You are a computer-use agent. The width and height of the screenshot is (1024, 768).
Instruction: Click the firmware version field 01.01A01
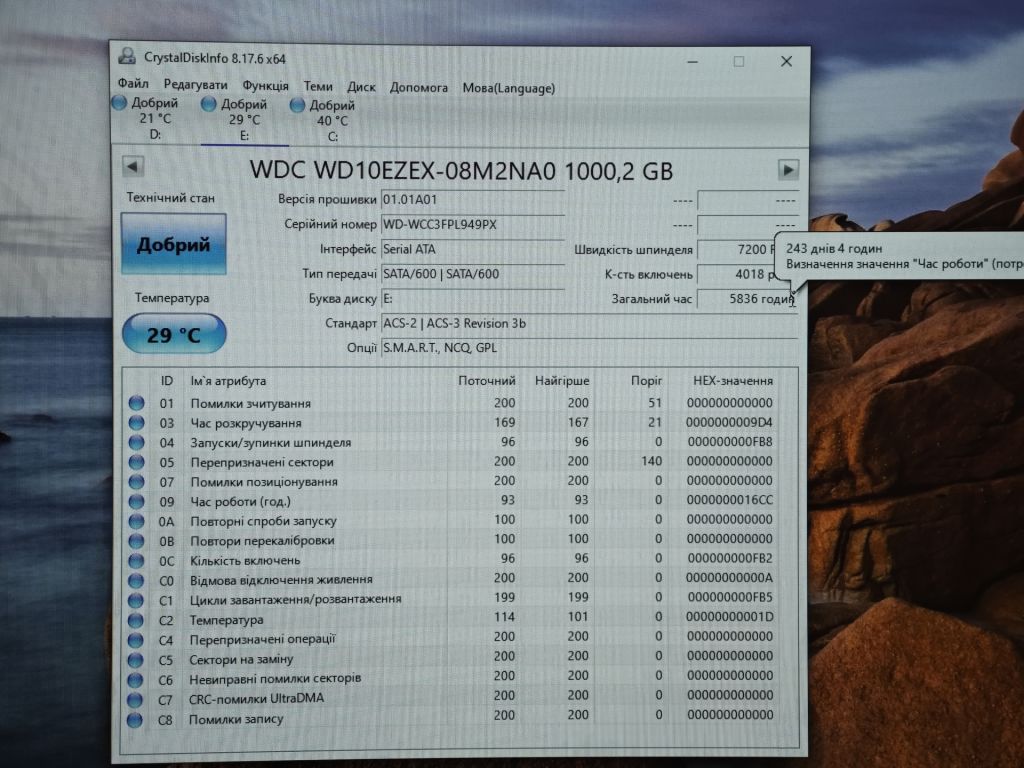[472, 200]
